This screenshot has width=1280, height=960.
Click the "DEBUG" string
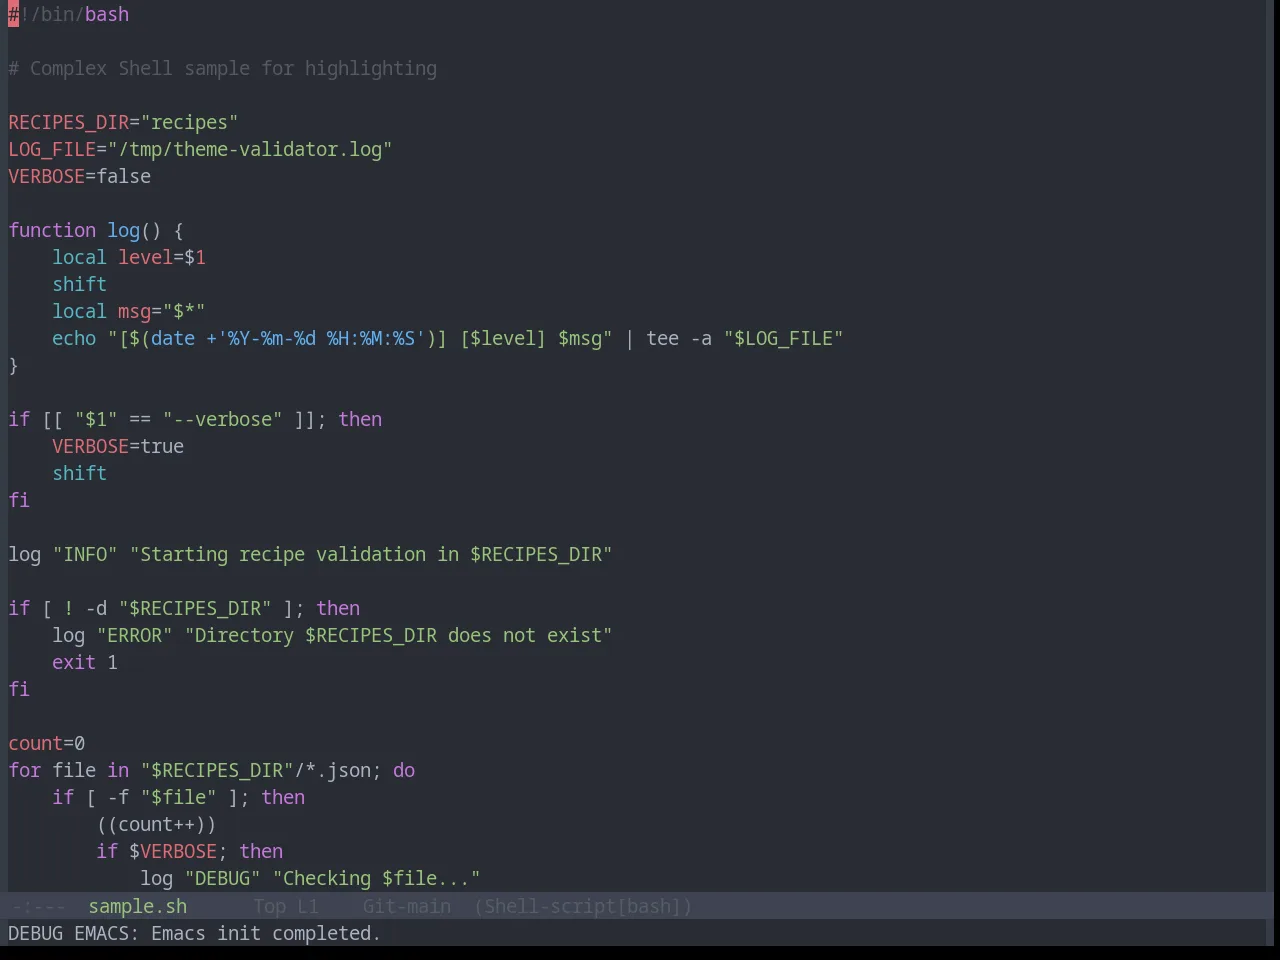(222, 878)
